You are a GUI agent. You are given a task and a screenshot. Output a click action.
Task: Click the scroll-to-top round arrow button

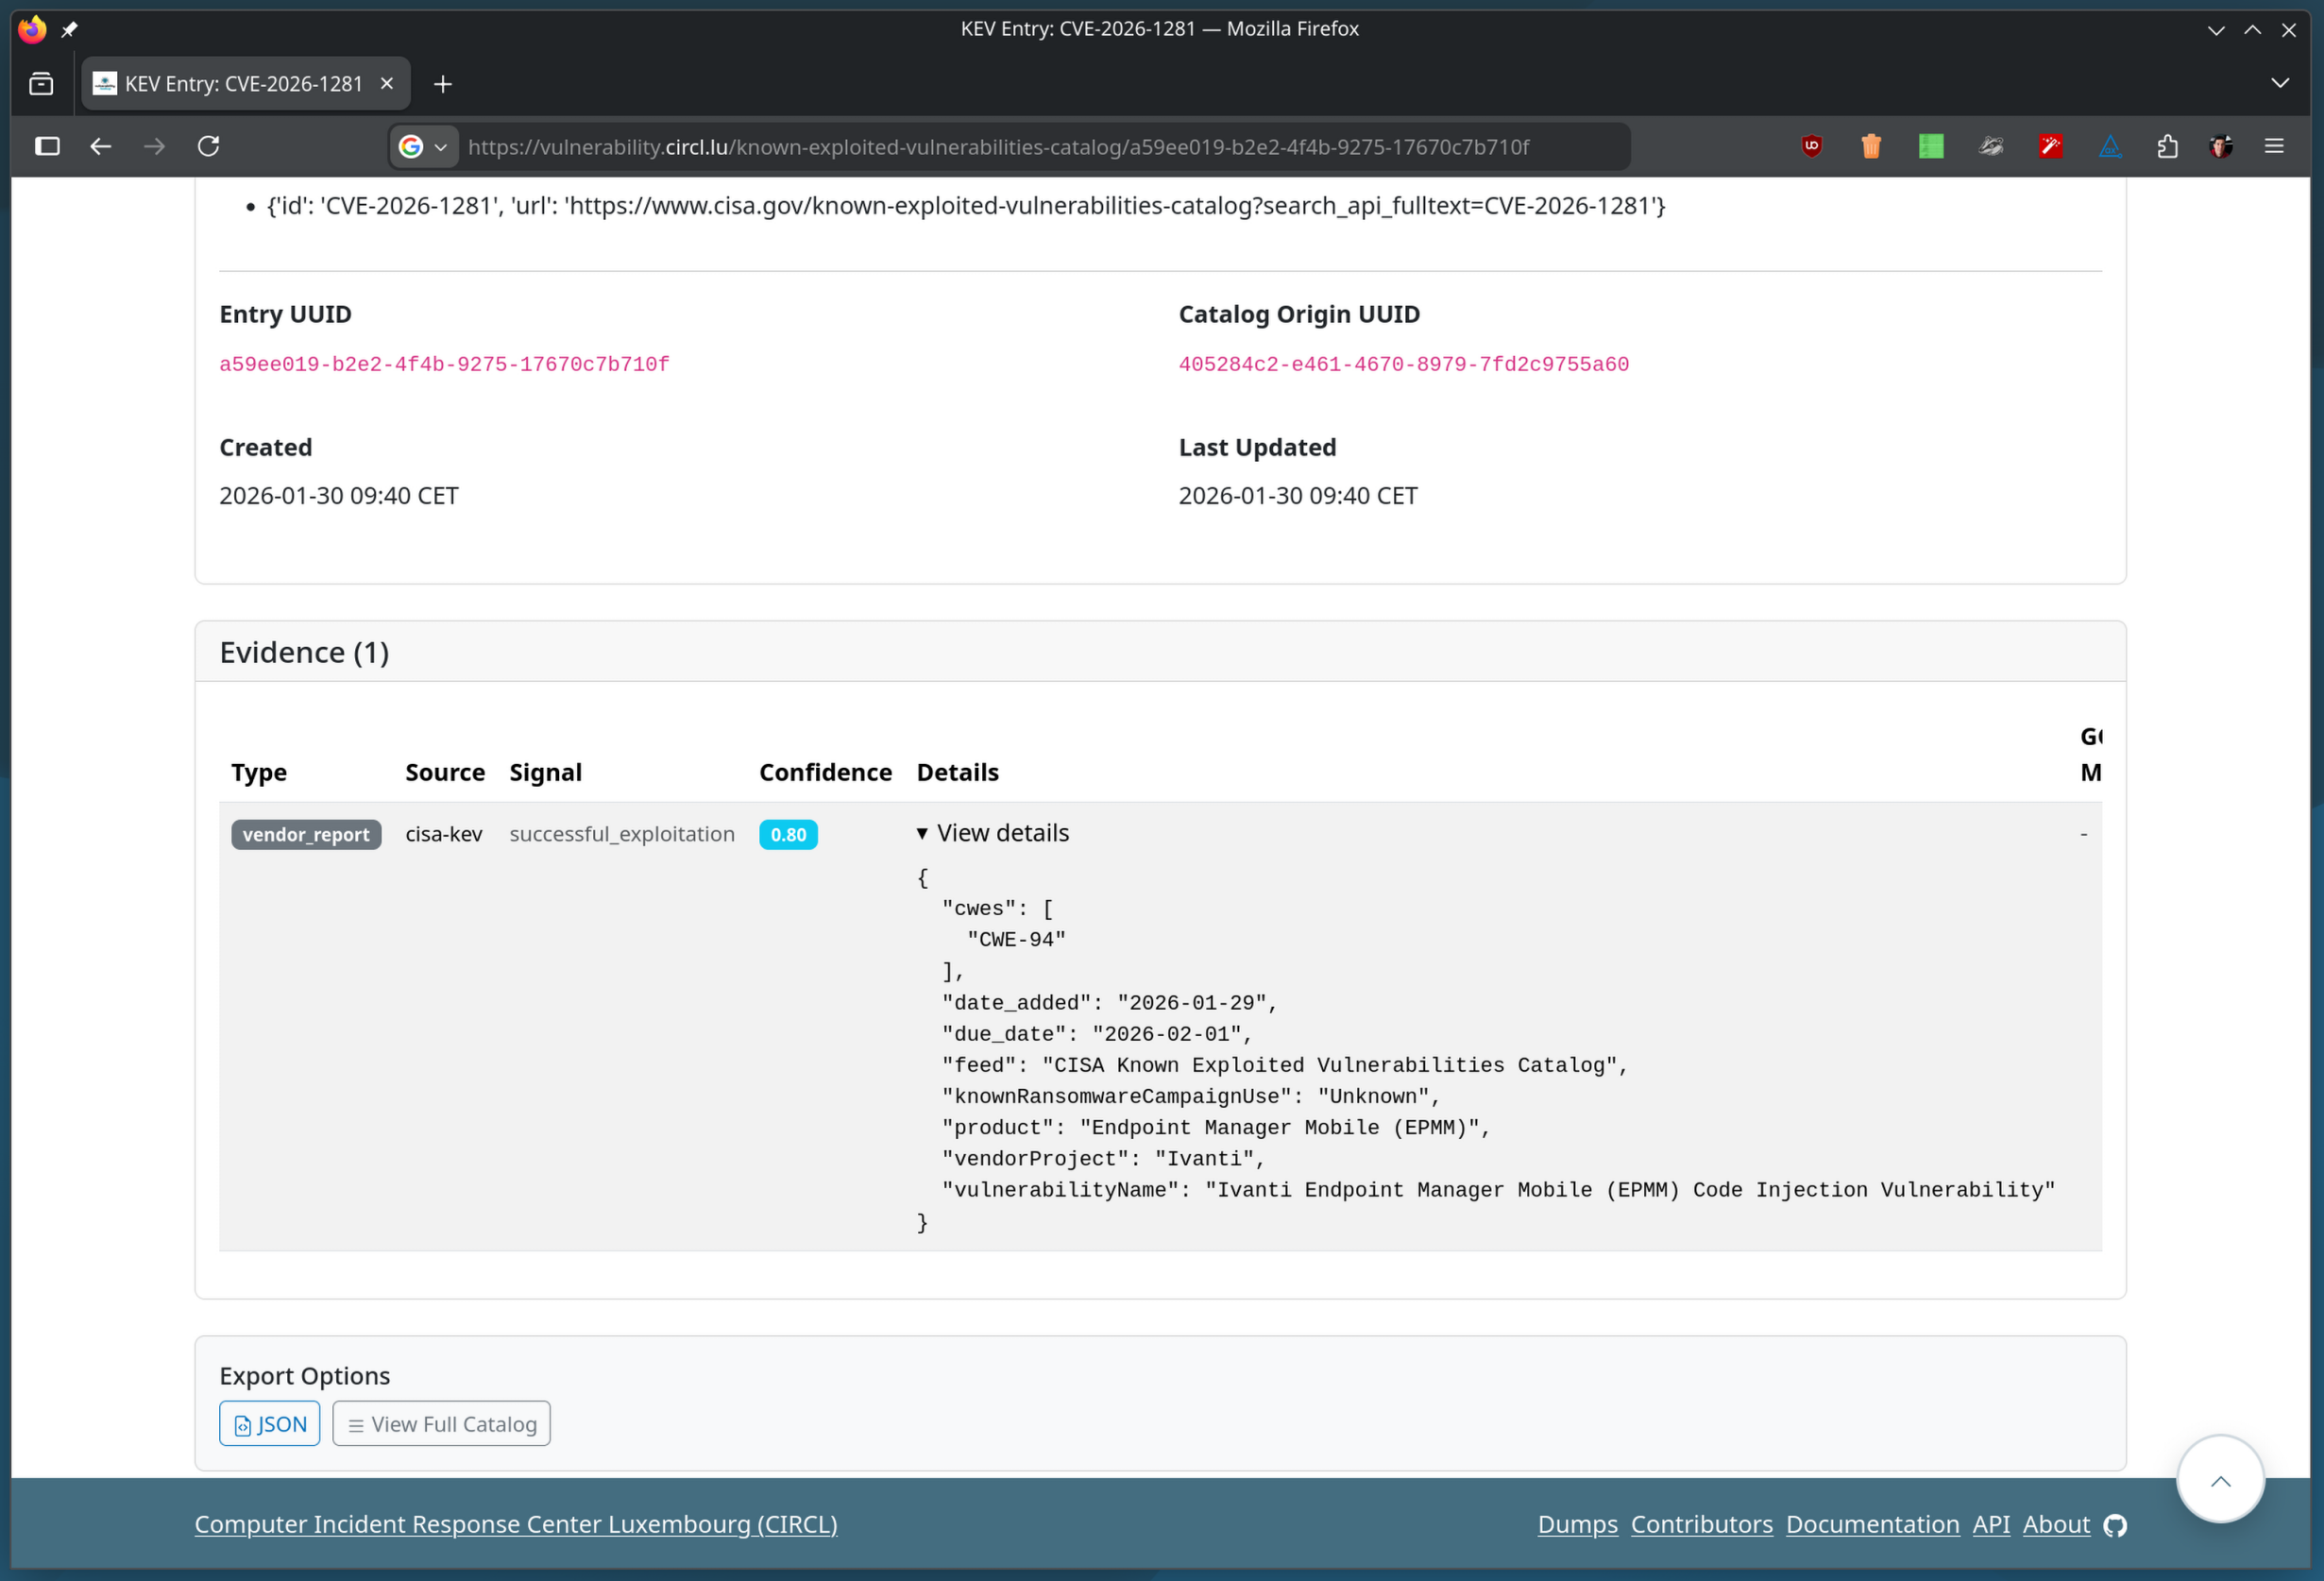coord(2220,1480)
